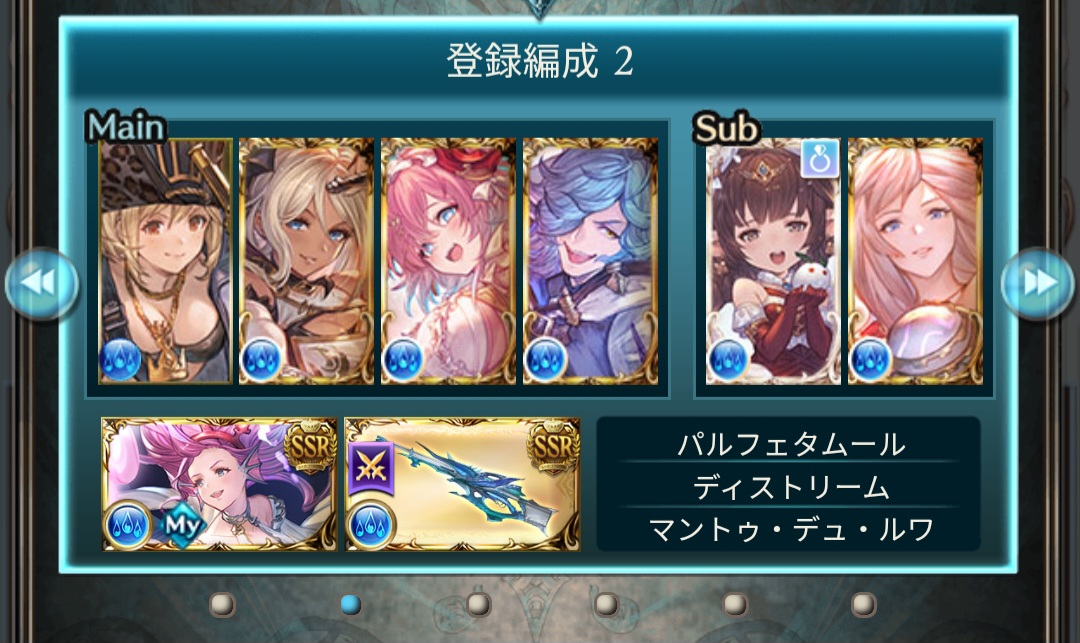Click water element icon on summon card
The image size is (1080, 643).
tap(127, 525)
